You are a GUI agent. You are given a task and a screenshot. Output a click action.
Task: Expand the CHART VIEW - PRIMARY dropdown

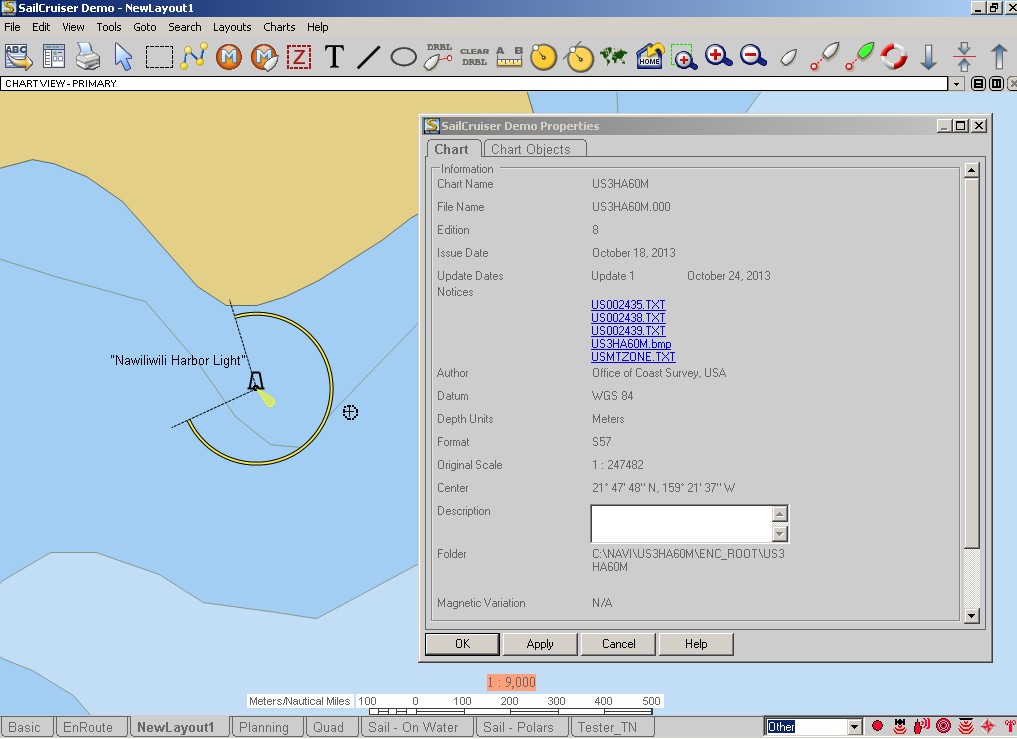(x=956, y=84)
